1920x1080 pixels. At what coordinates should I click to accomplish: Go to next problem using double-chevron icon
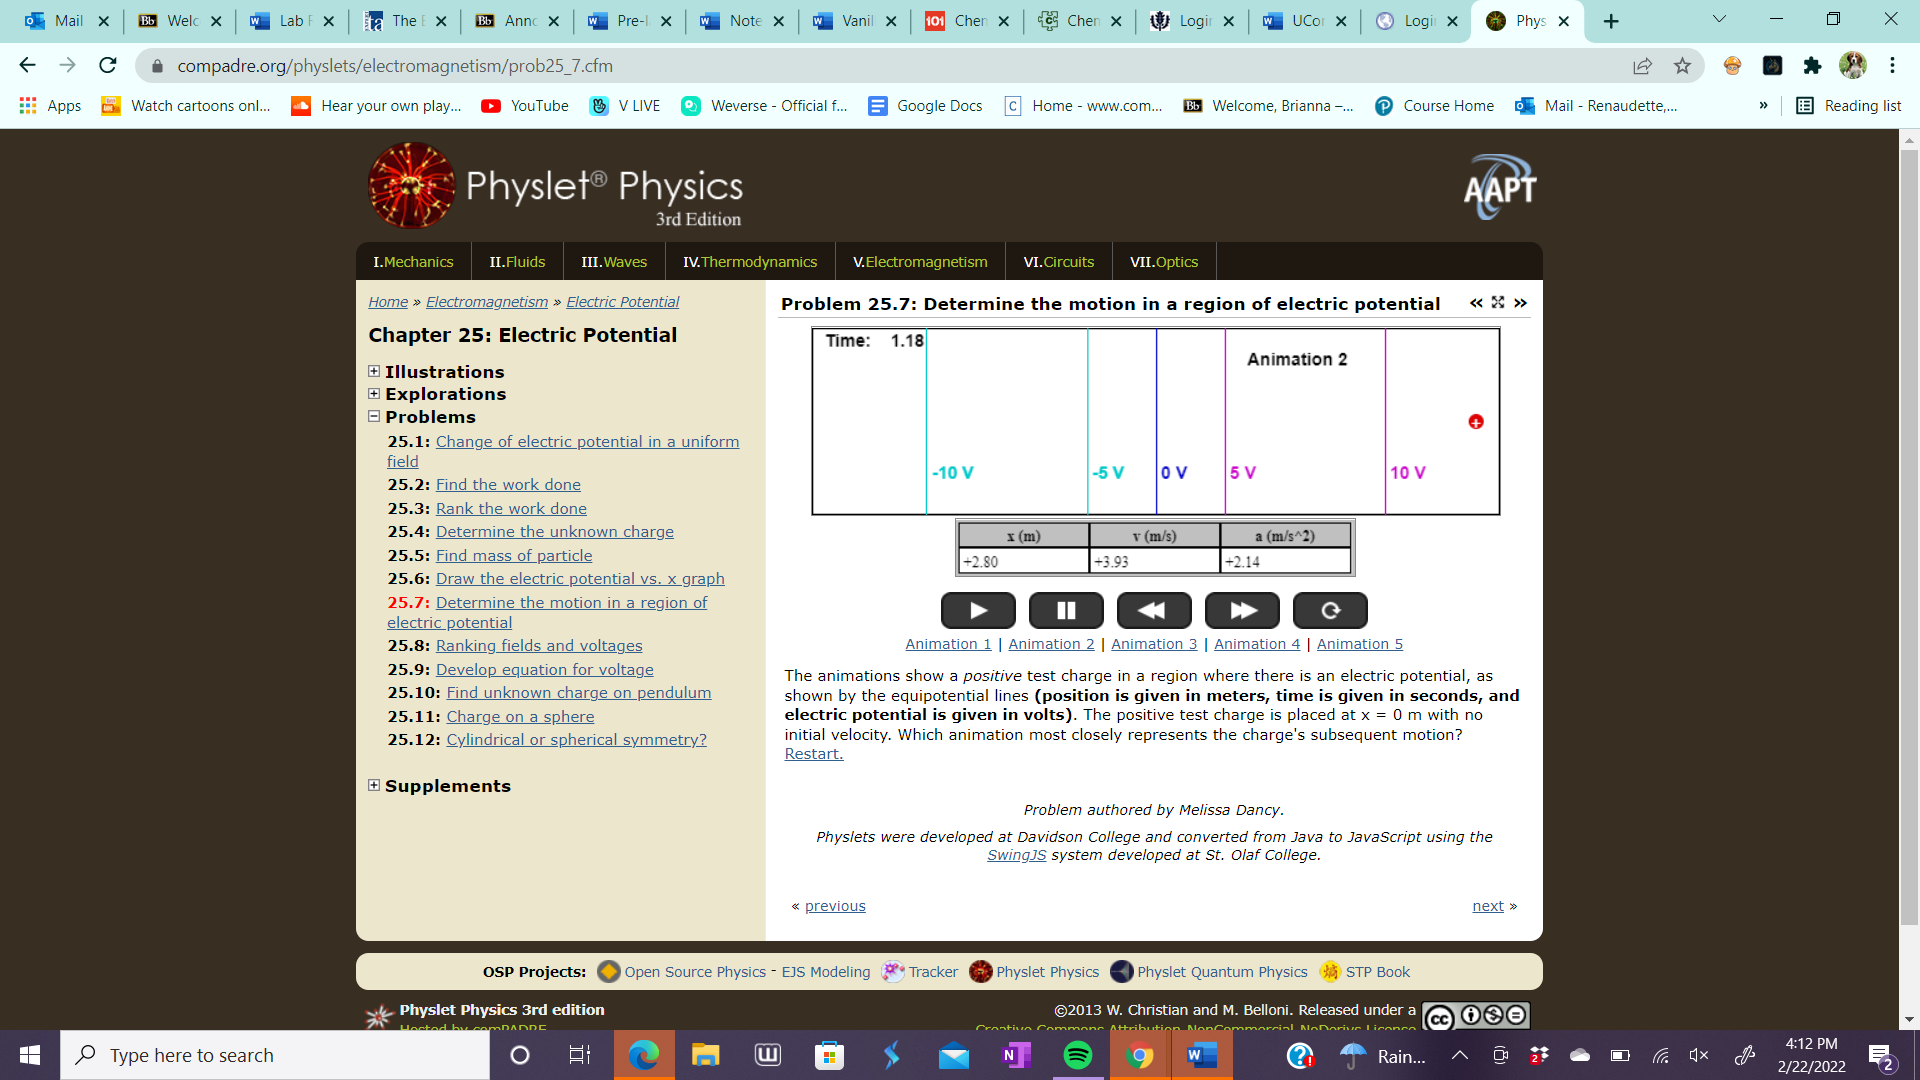click(x=1520, y=302)
